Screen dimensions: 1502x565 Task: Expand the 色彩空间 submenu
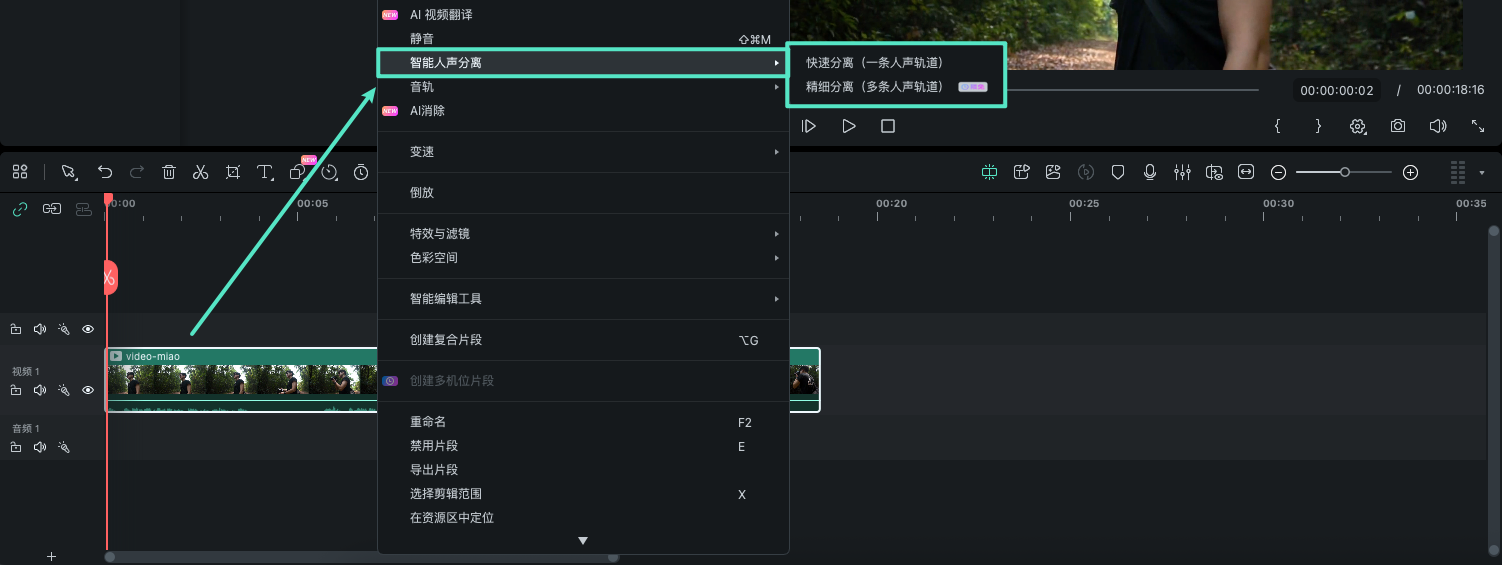[x=582, y=258]
